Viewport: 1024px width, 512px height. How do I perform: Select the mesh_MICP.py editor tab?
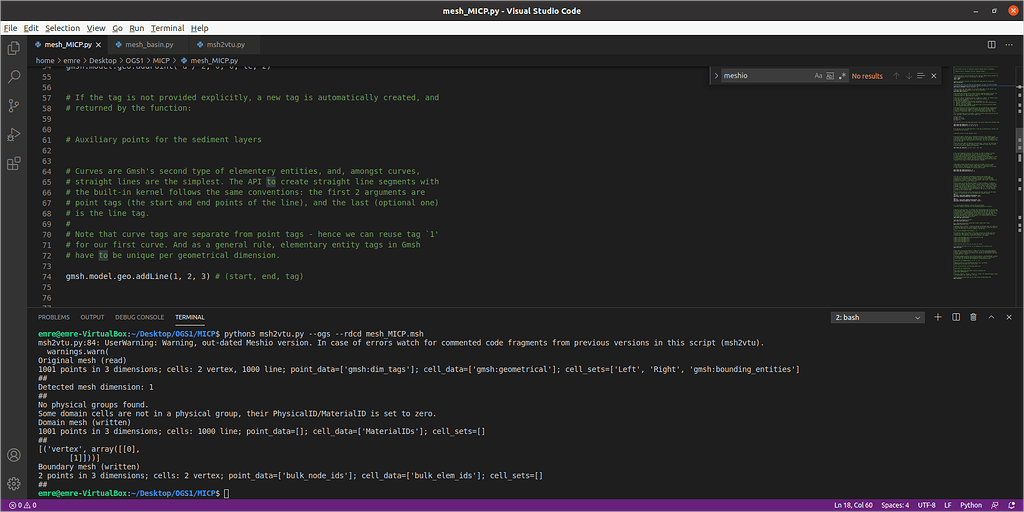(x=67, y=45)
